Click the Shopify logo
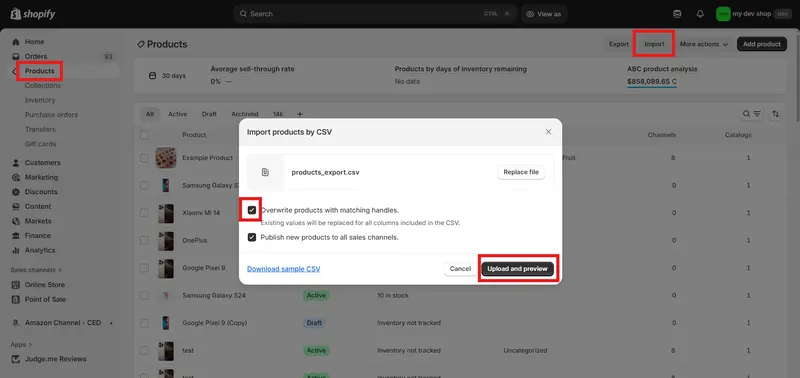The width and height of the screenshot is (800, 378). coord(33,14)
